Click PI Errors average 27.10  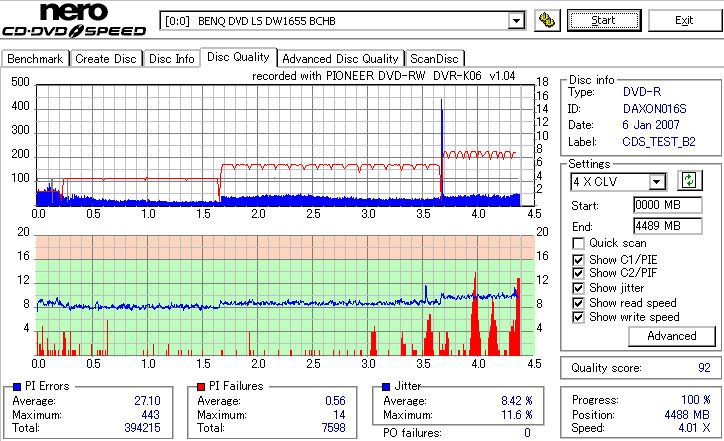pos(147,400)
